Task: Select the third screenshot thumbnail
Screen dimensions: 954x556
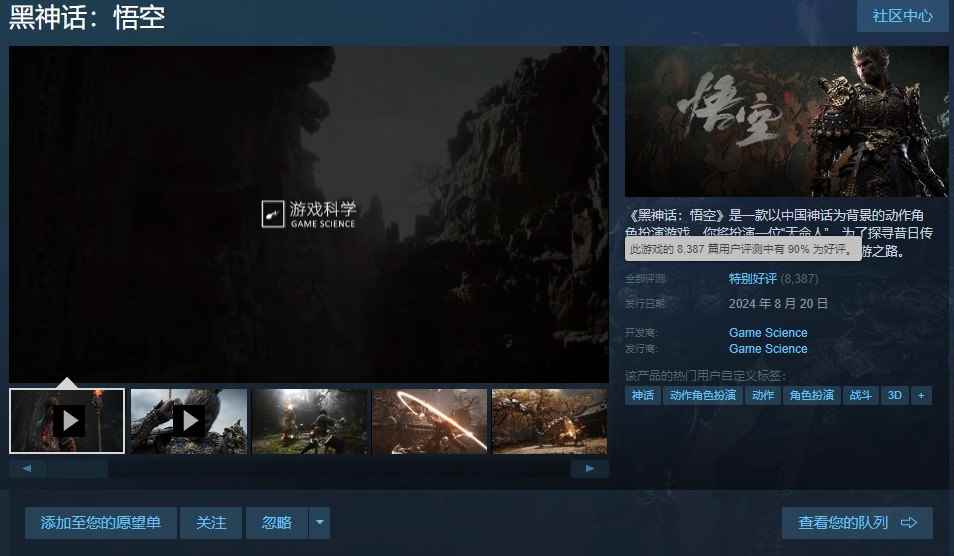Action: click(x=310, y=421)
